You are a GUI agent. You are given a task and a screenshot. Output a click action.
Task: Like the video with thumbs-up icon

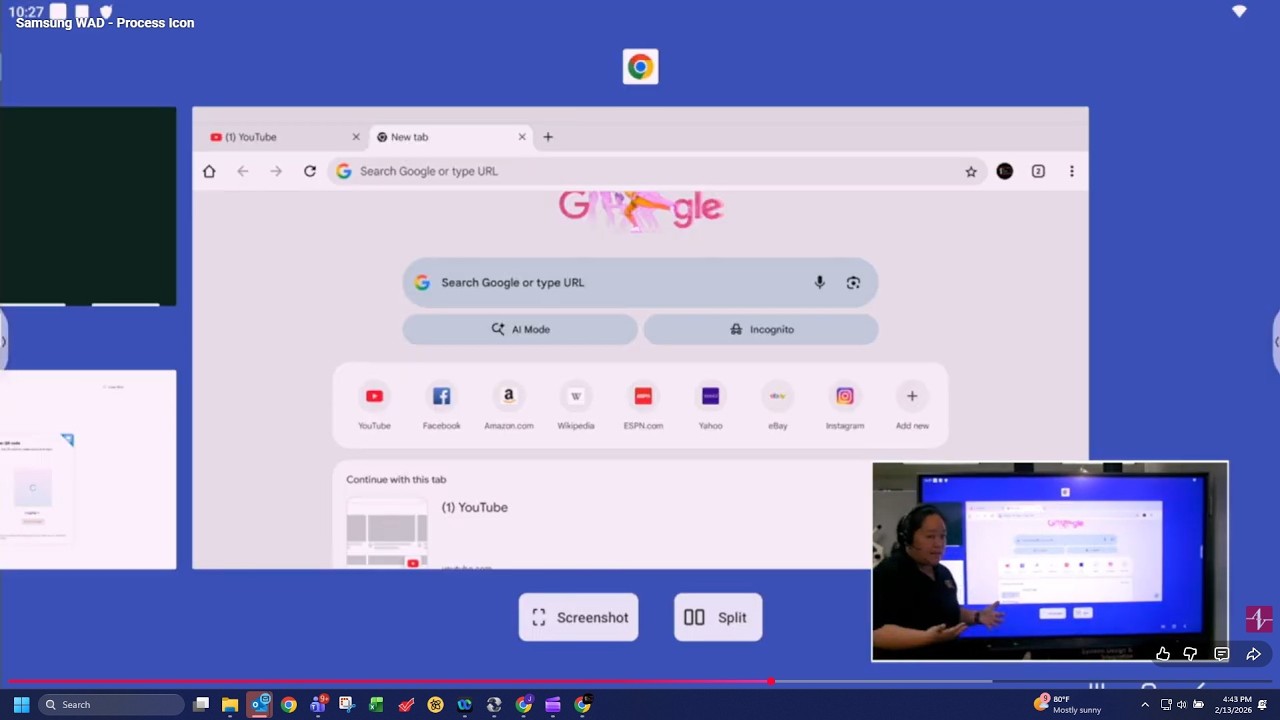click(1163, 654)
